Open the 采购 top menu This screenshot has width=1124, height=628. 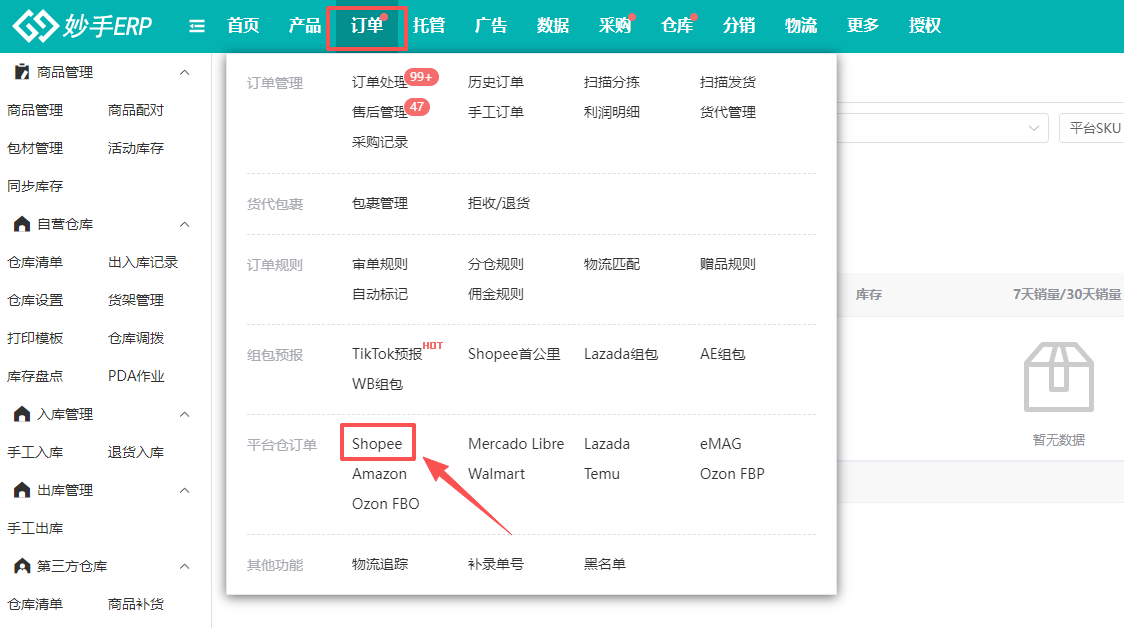615,26
